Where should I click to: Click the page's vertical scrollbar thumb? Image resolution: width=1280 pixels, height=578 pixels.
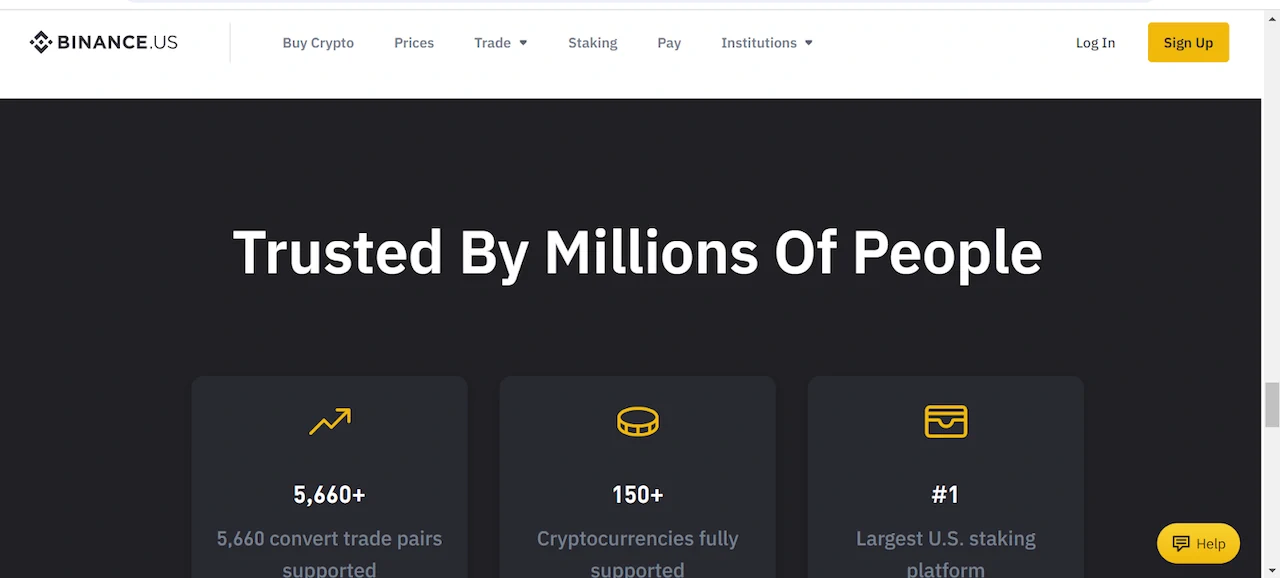pyautogui.click(x=1272, y=404)
